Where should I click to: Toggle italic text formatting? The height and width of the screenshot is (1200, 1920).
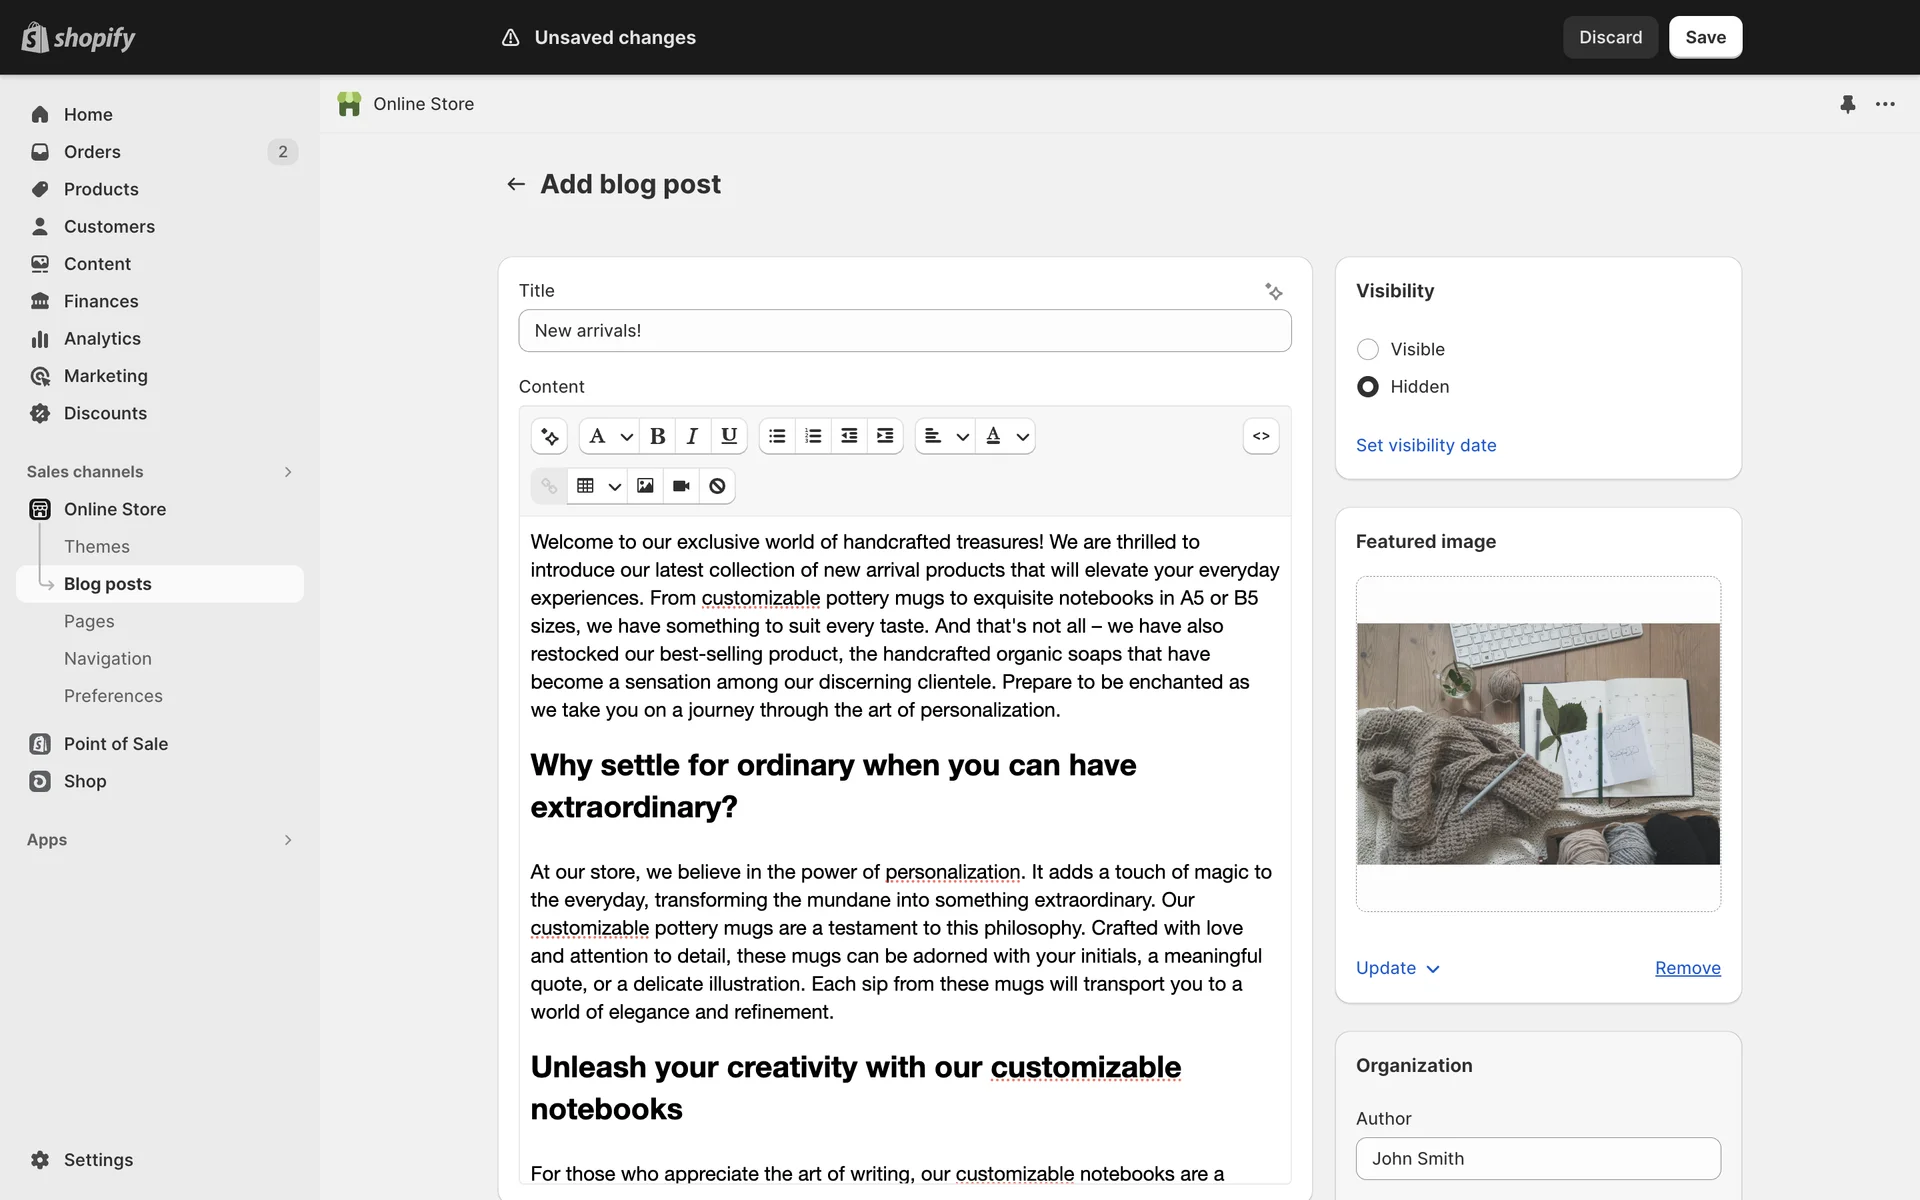(x=692, y=436)
